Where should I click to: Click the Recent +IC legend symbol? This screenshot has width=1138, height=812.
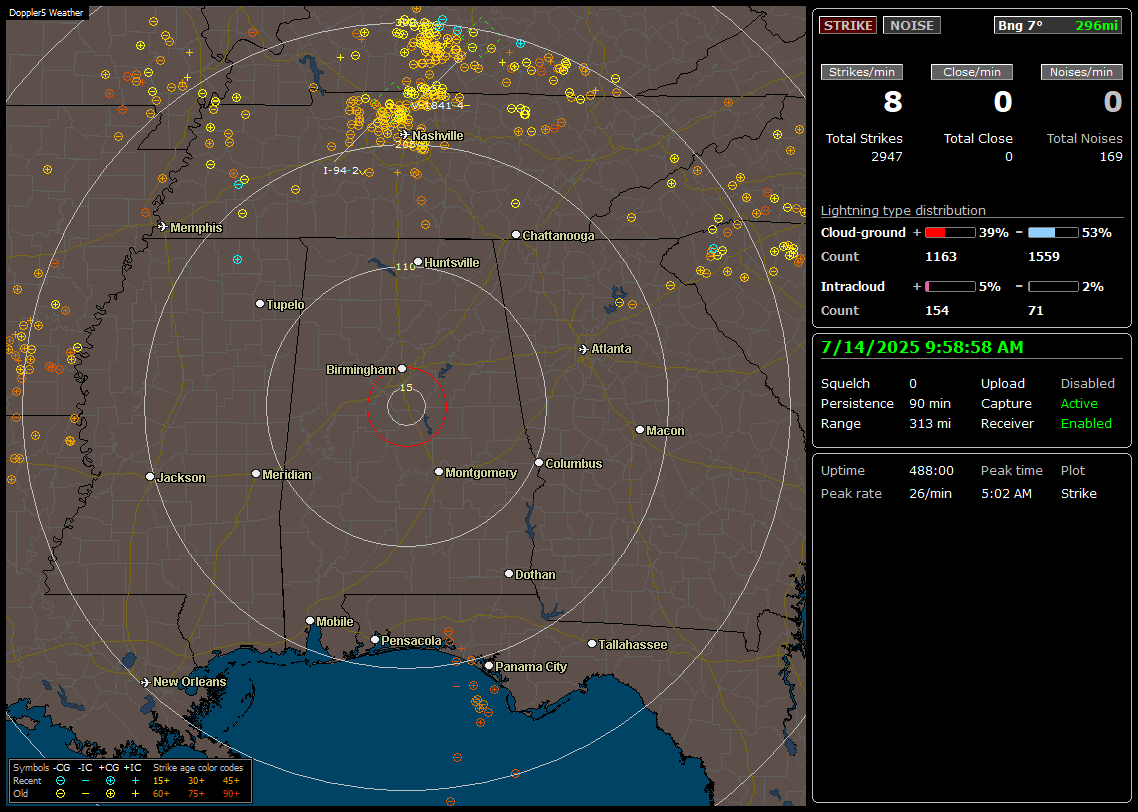coord(135,781)
